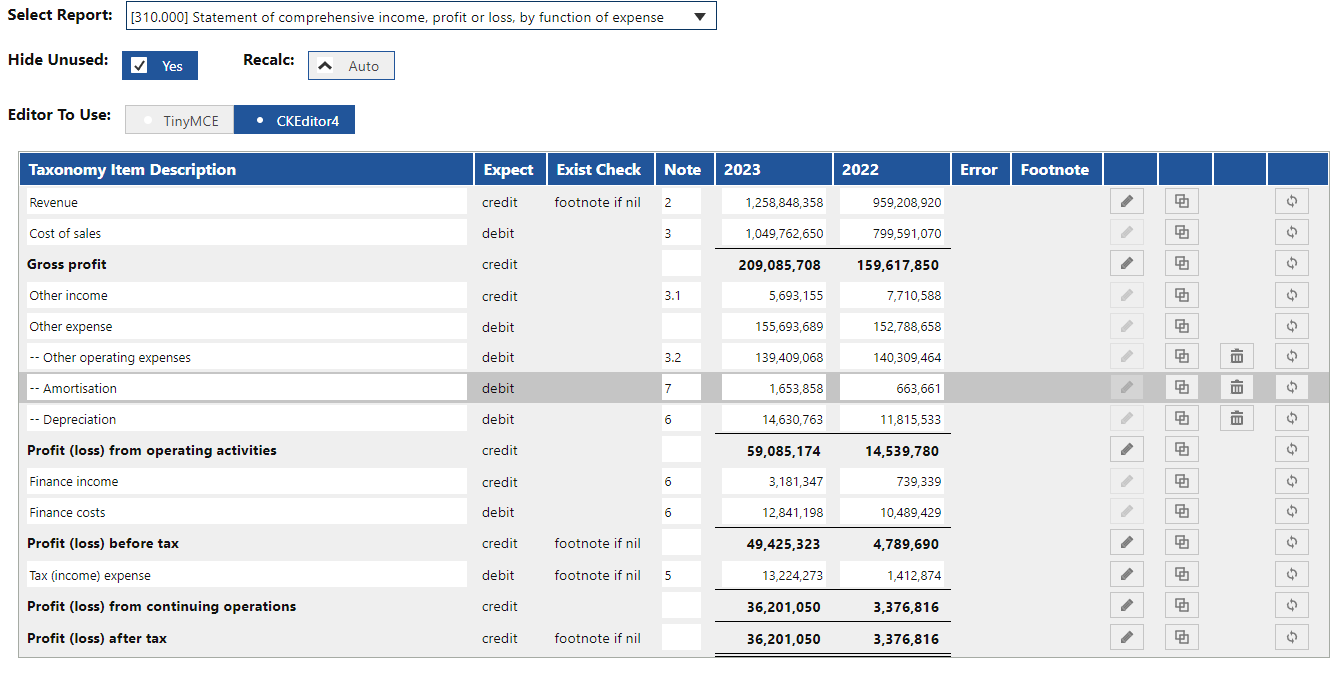
Task: Click the Other income 2022 value field
Action: click(x=892, y=295)
